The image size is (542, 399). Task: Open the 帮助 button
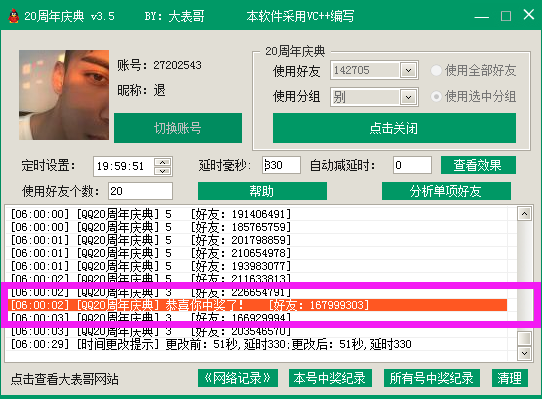(x=262, y=191)
